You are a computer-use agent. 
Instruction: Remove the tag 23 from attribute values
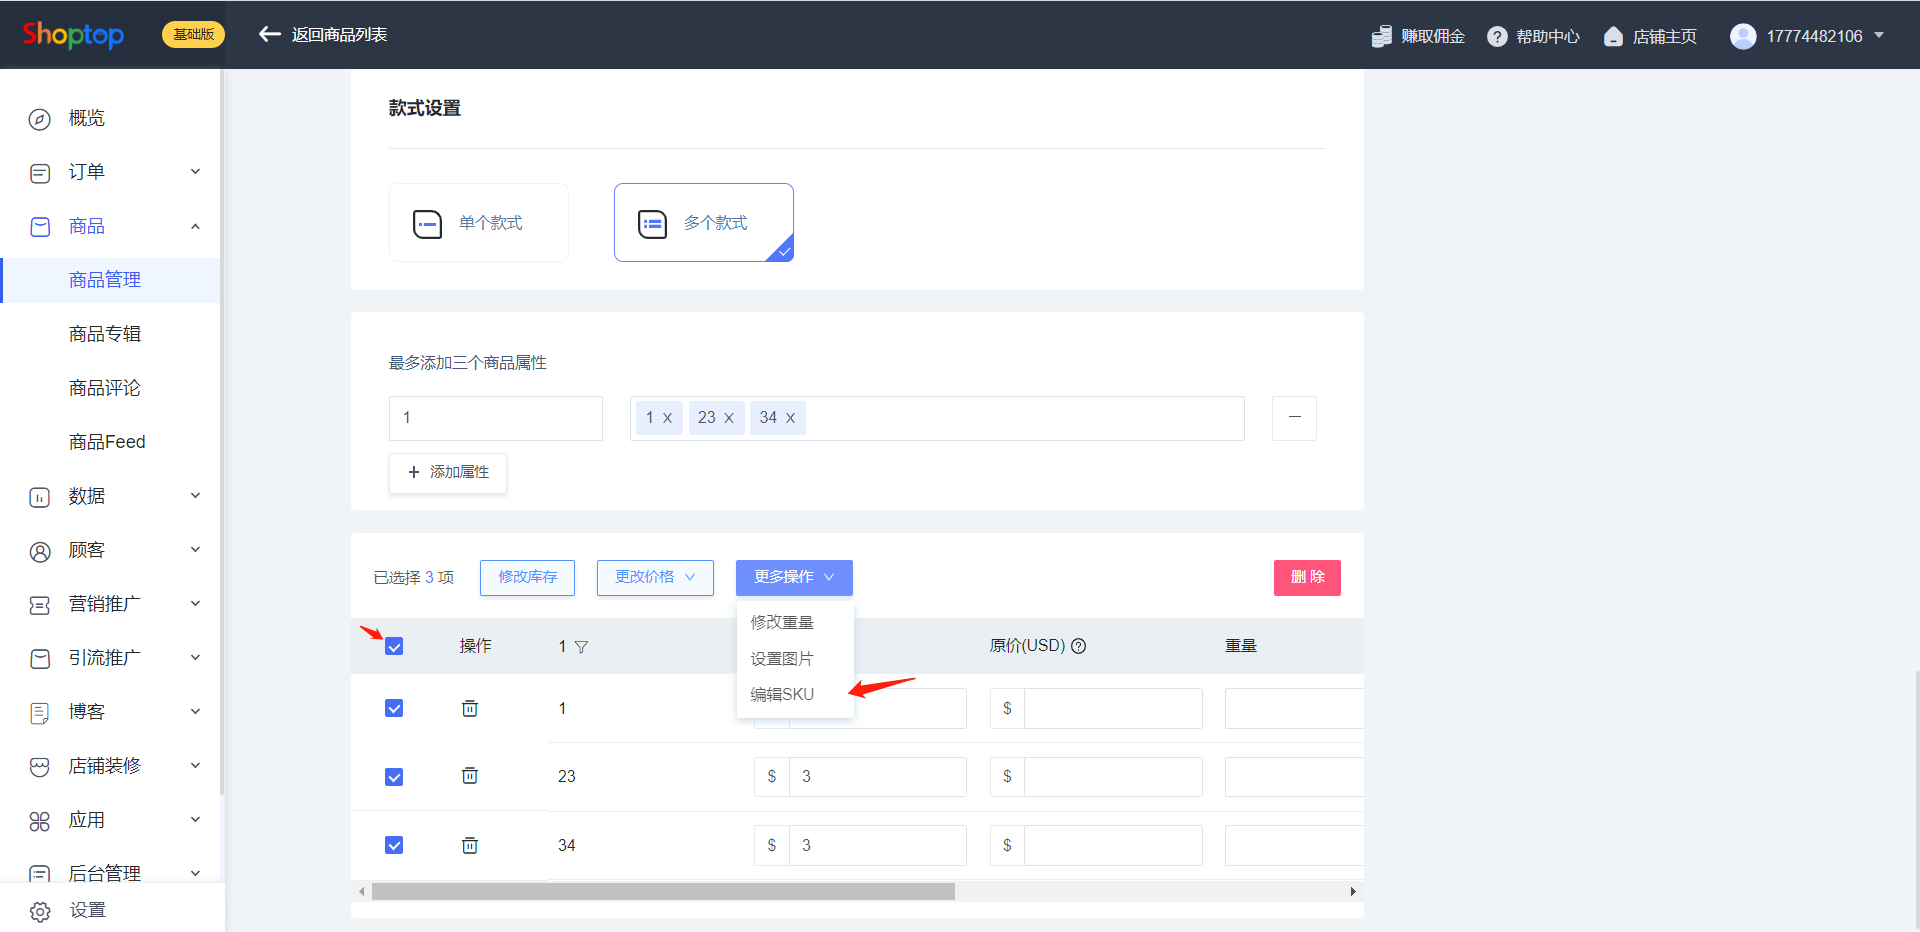729,418
